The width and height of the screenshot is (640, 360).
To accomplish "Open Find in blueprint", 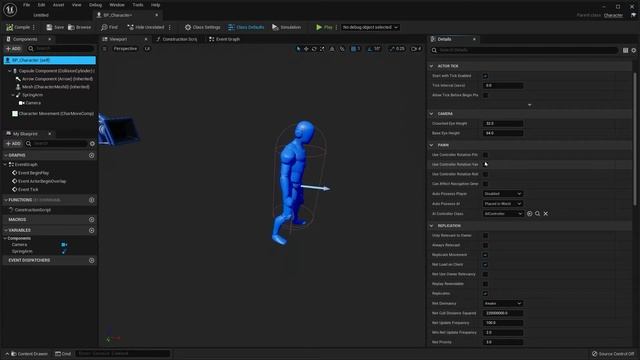I will point(109,27).
